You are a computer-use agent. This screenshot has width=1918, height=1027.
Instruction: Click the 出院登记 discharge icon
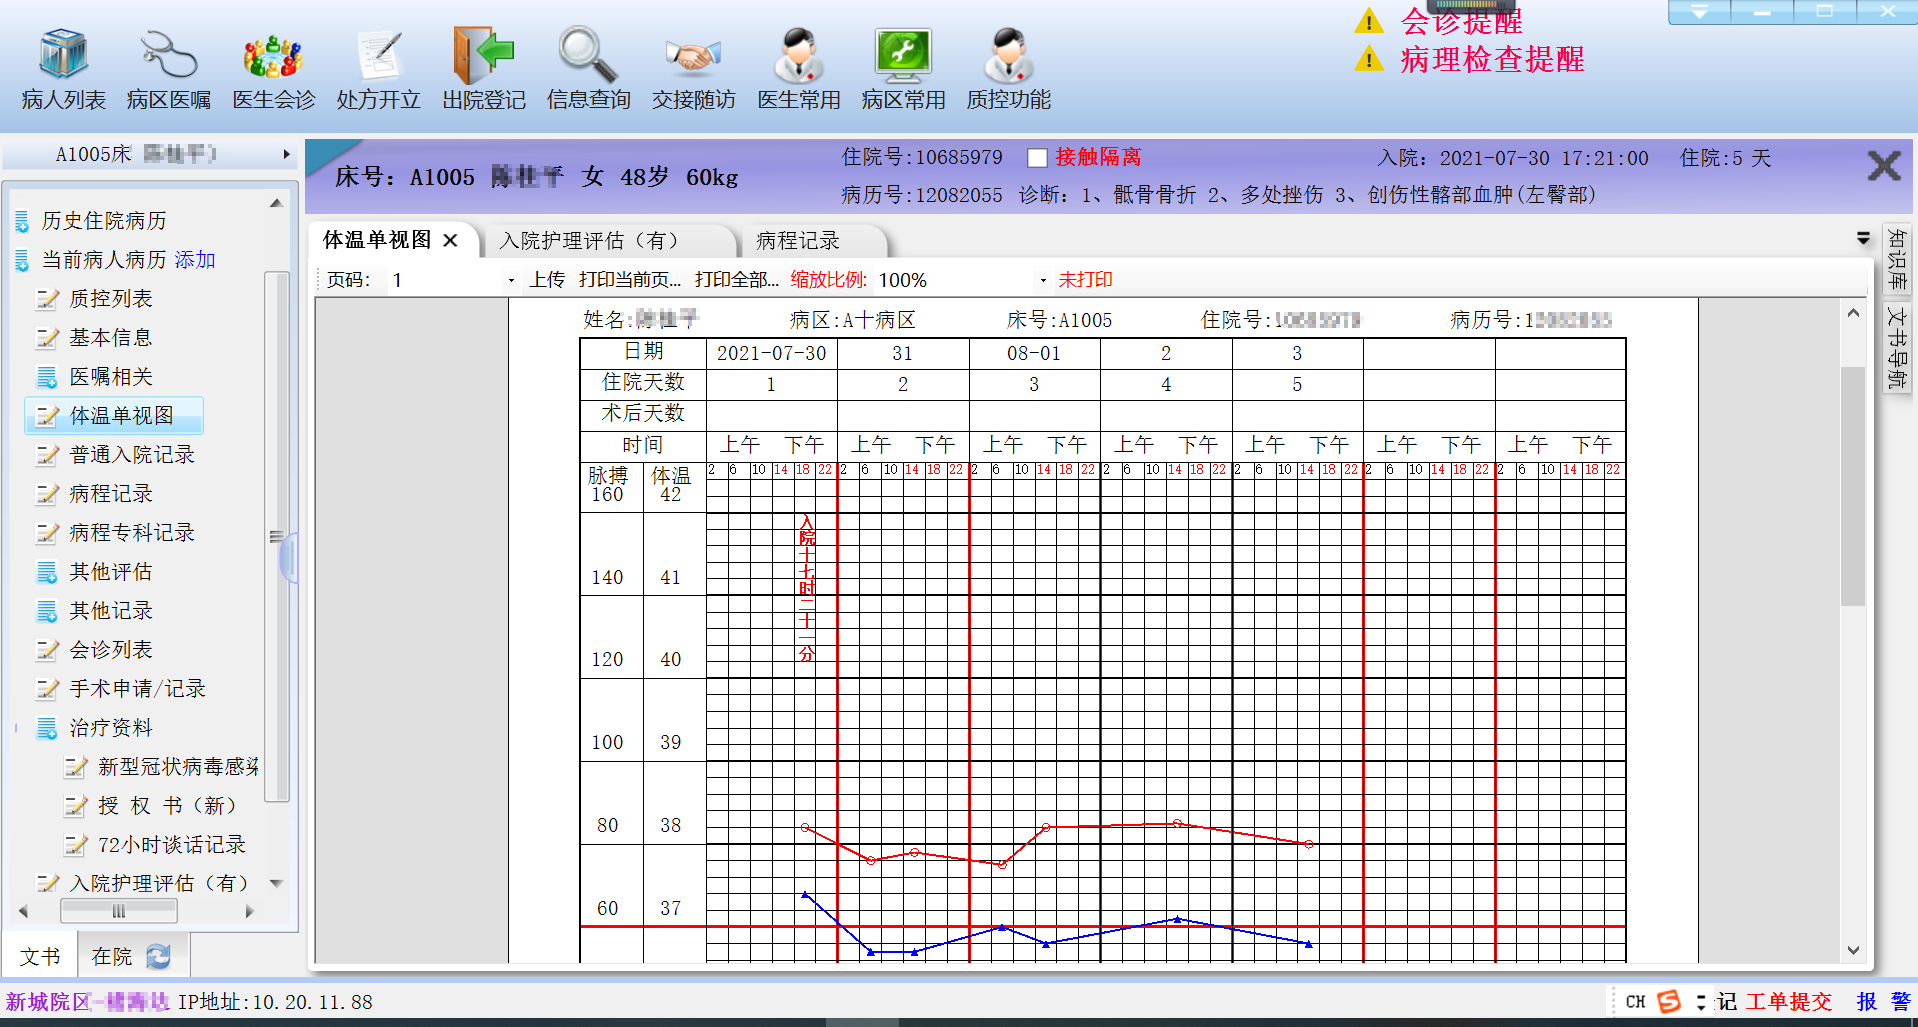click(x=484, y=55)
